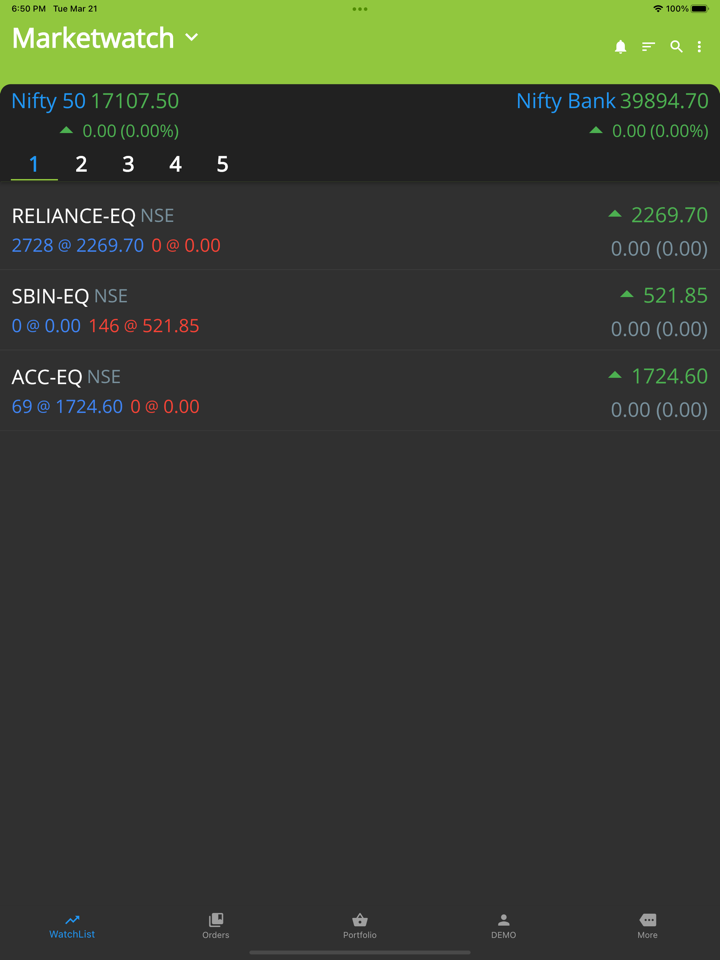720x960 pixels.
Task: Open the SBIN-EQ stock row
Action: pyautogui.click(x=360, y=310)
